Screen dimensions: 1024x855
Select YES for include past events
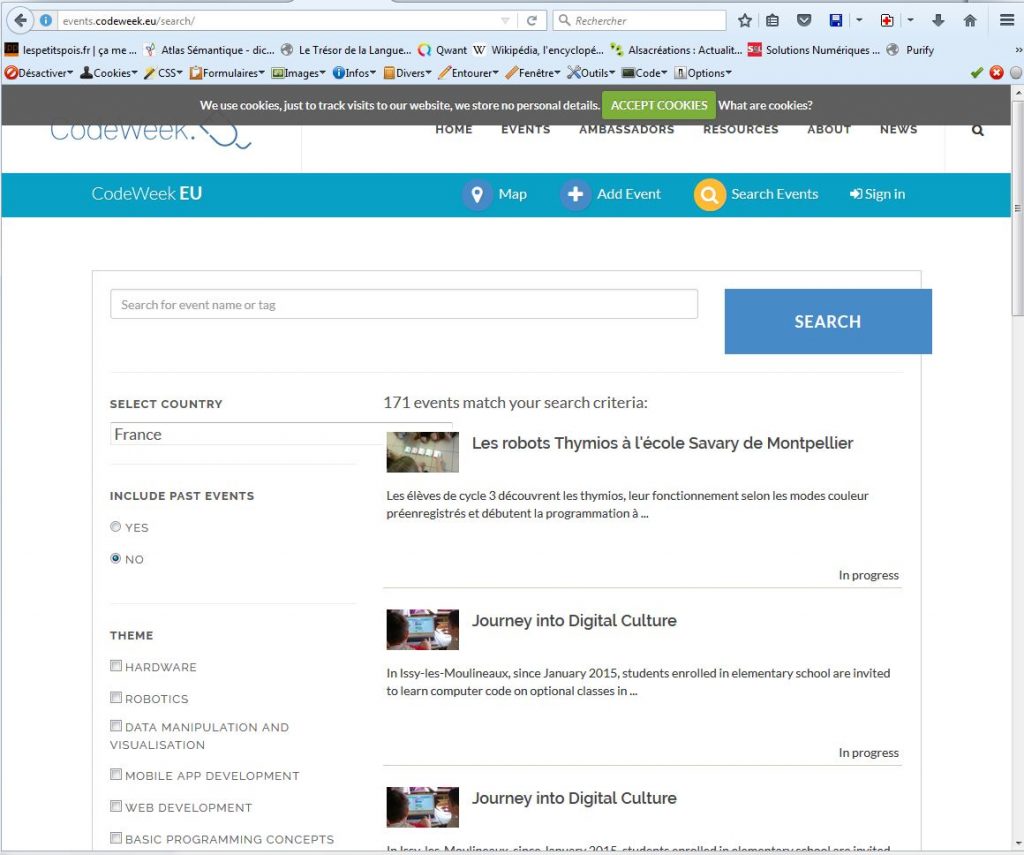[x=116, y=527]
